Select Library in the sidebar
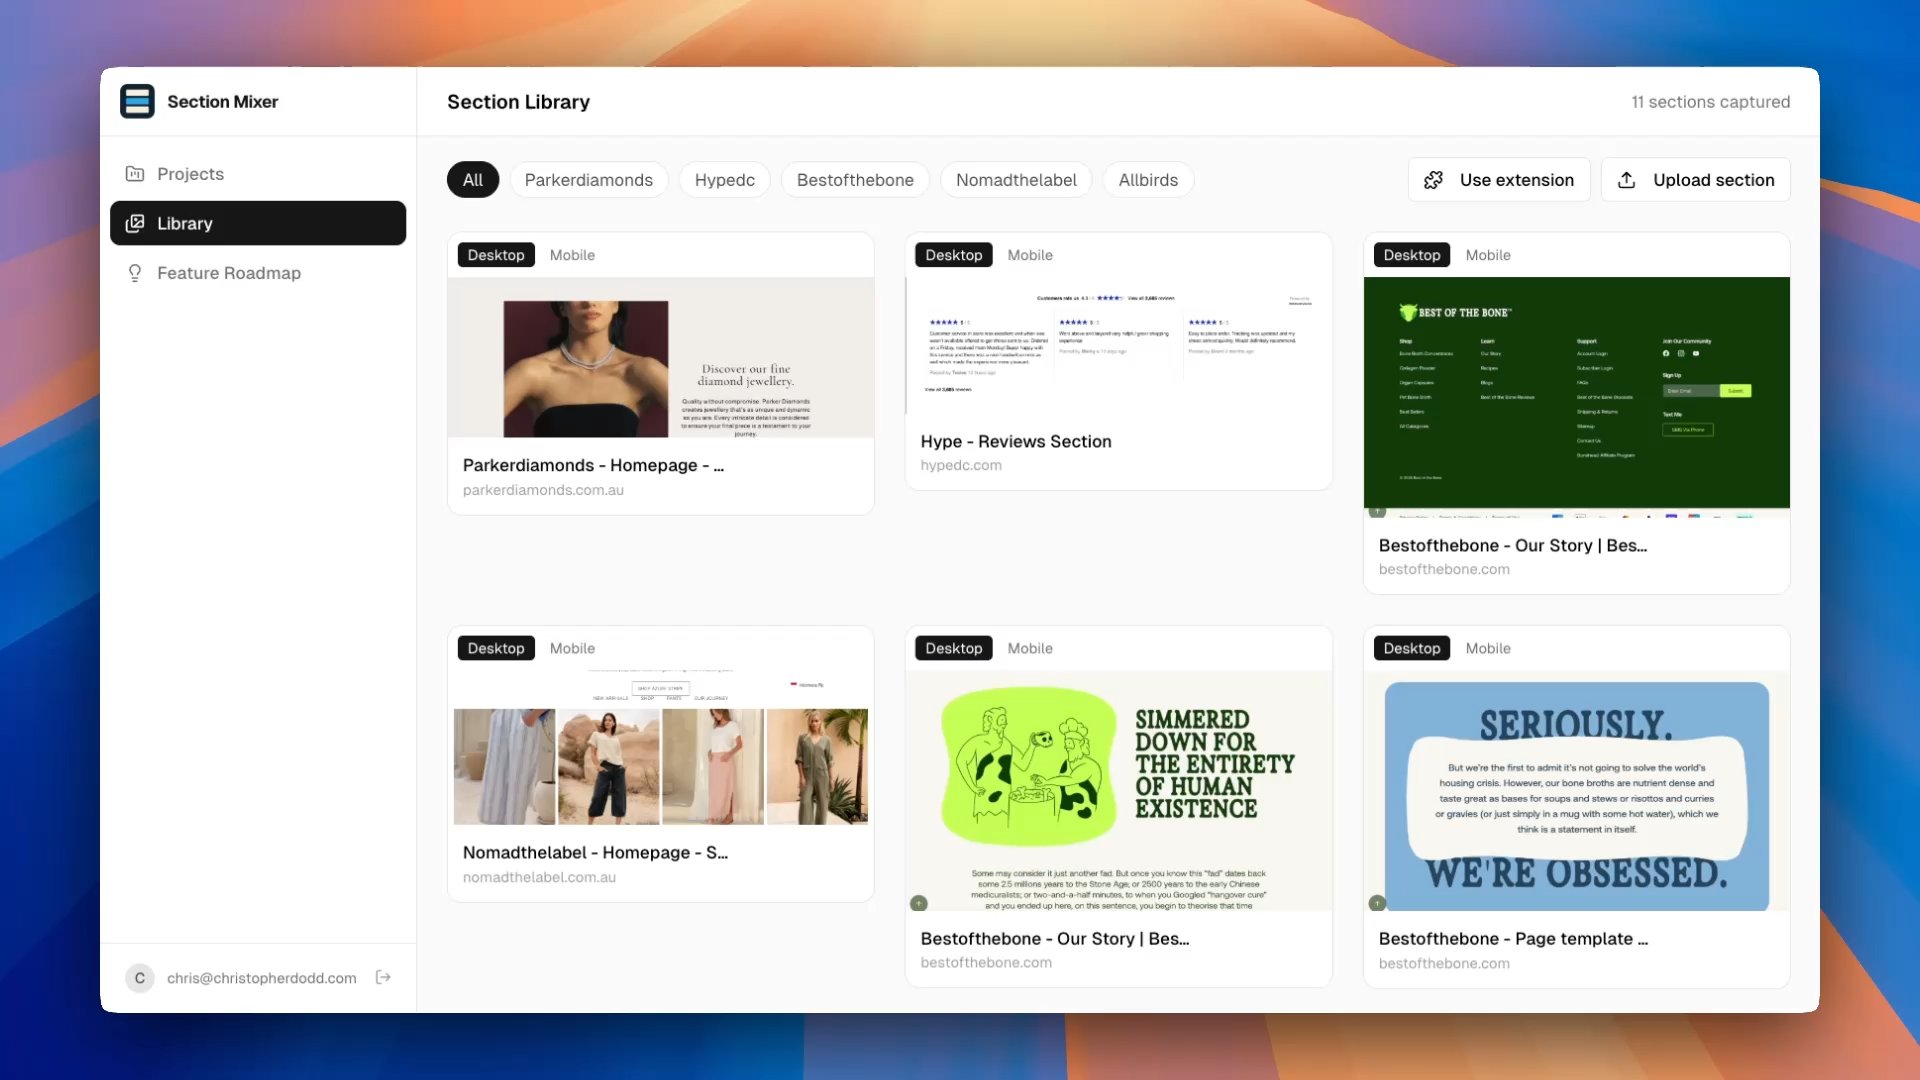1920x1080 pixels. 258,223
